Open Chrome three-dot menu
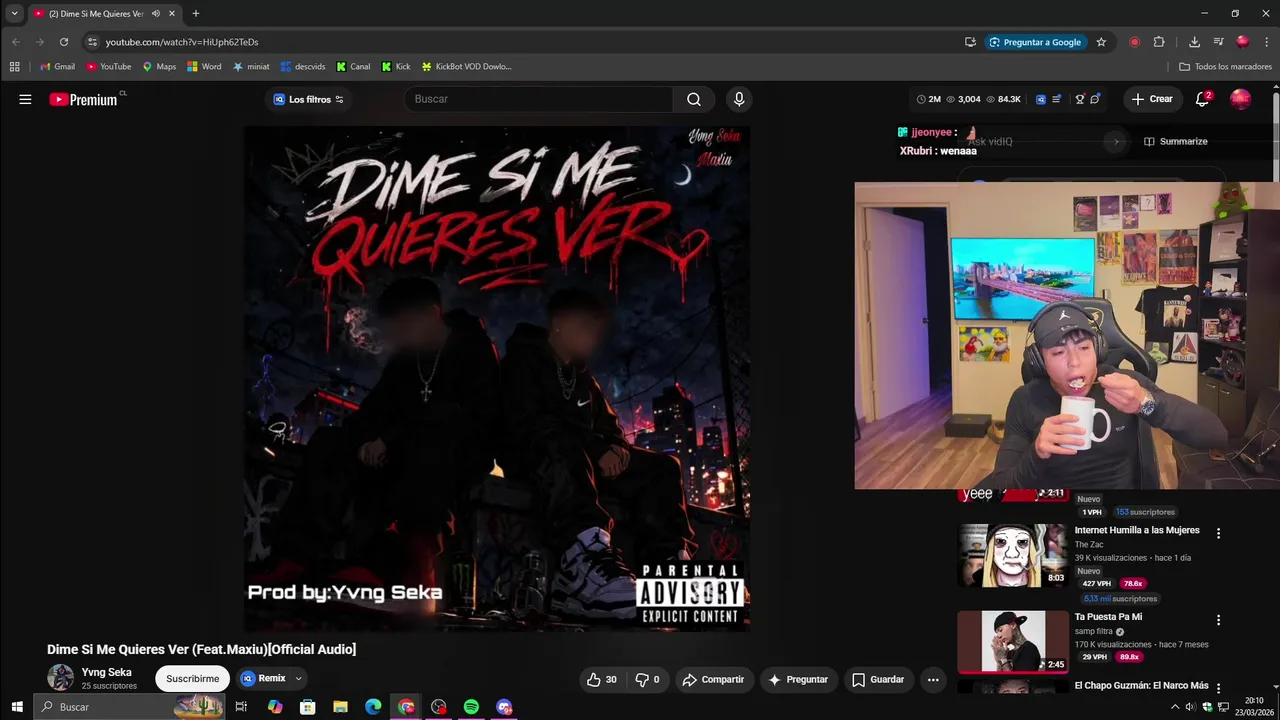Screen dimensions: 1280x720 tap(1267, 42)
